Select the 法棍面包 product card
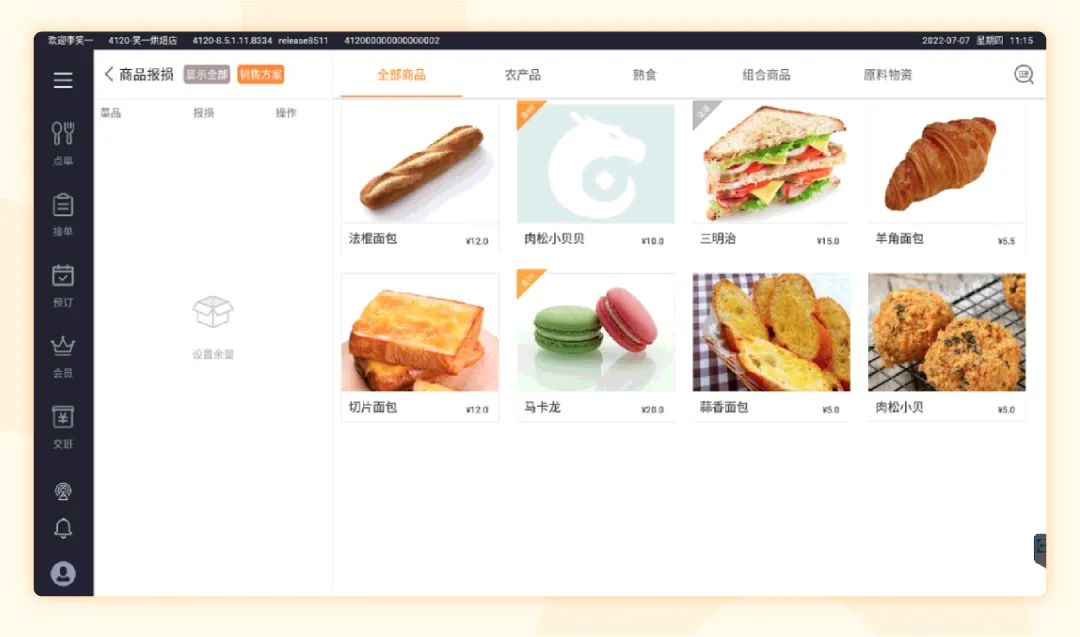 [x=420, y=177]
